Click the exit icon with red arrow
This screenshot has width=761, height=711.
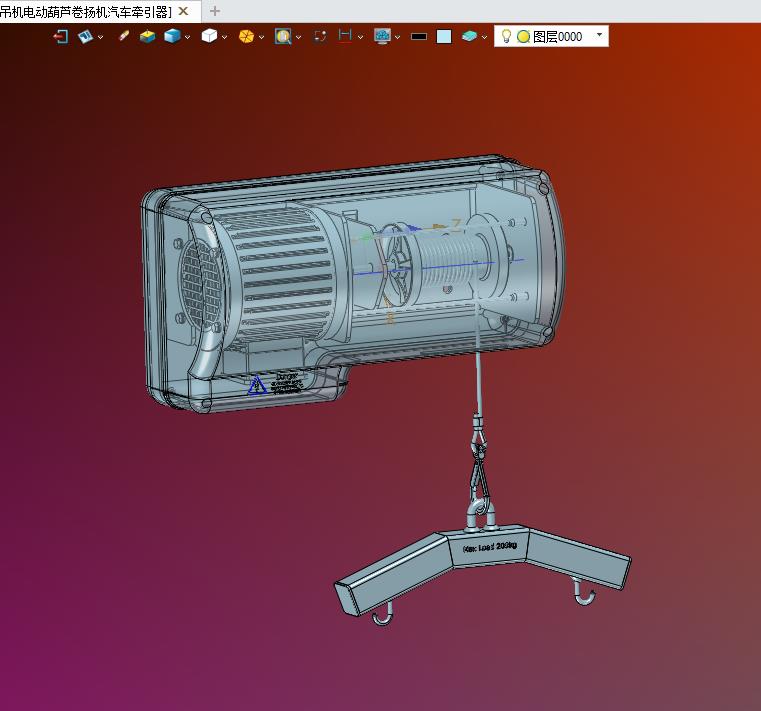(61, 36)
